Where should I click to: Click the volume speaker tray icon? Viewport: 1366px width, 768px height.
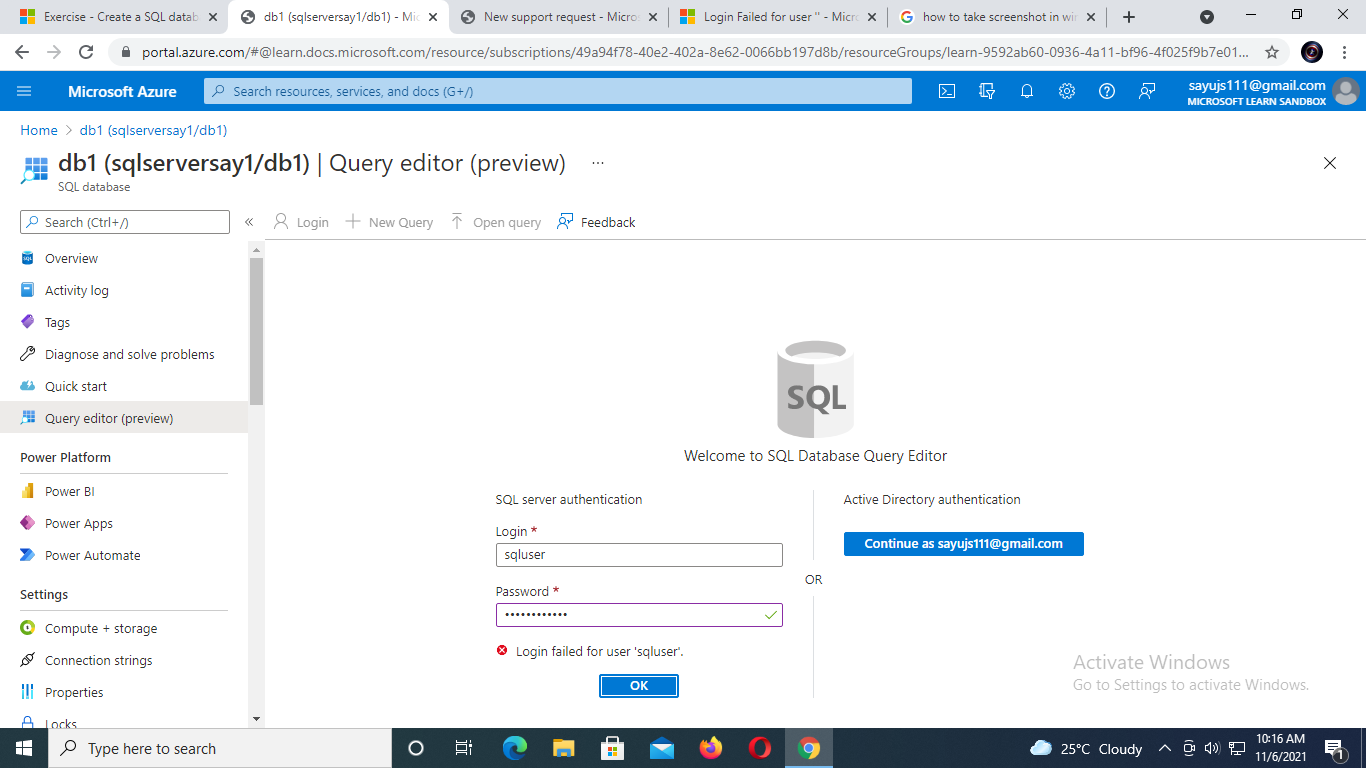pos(1212,748)
